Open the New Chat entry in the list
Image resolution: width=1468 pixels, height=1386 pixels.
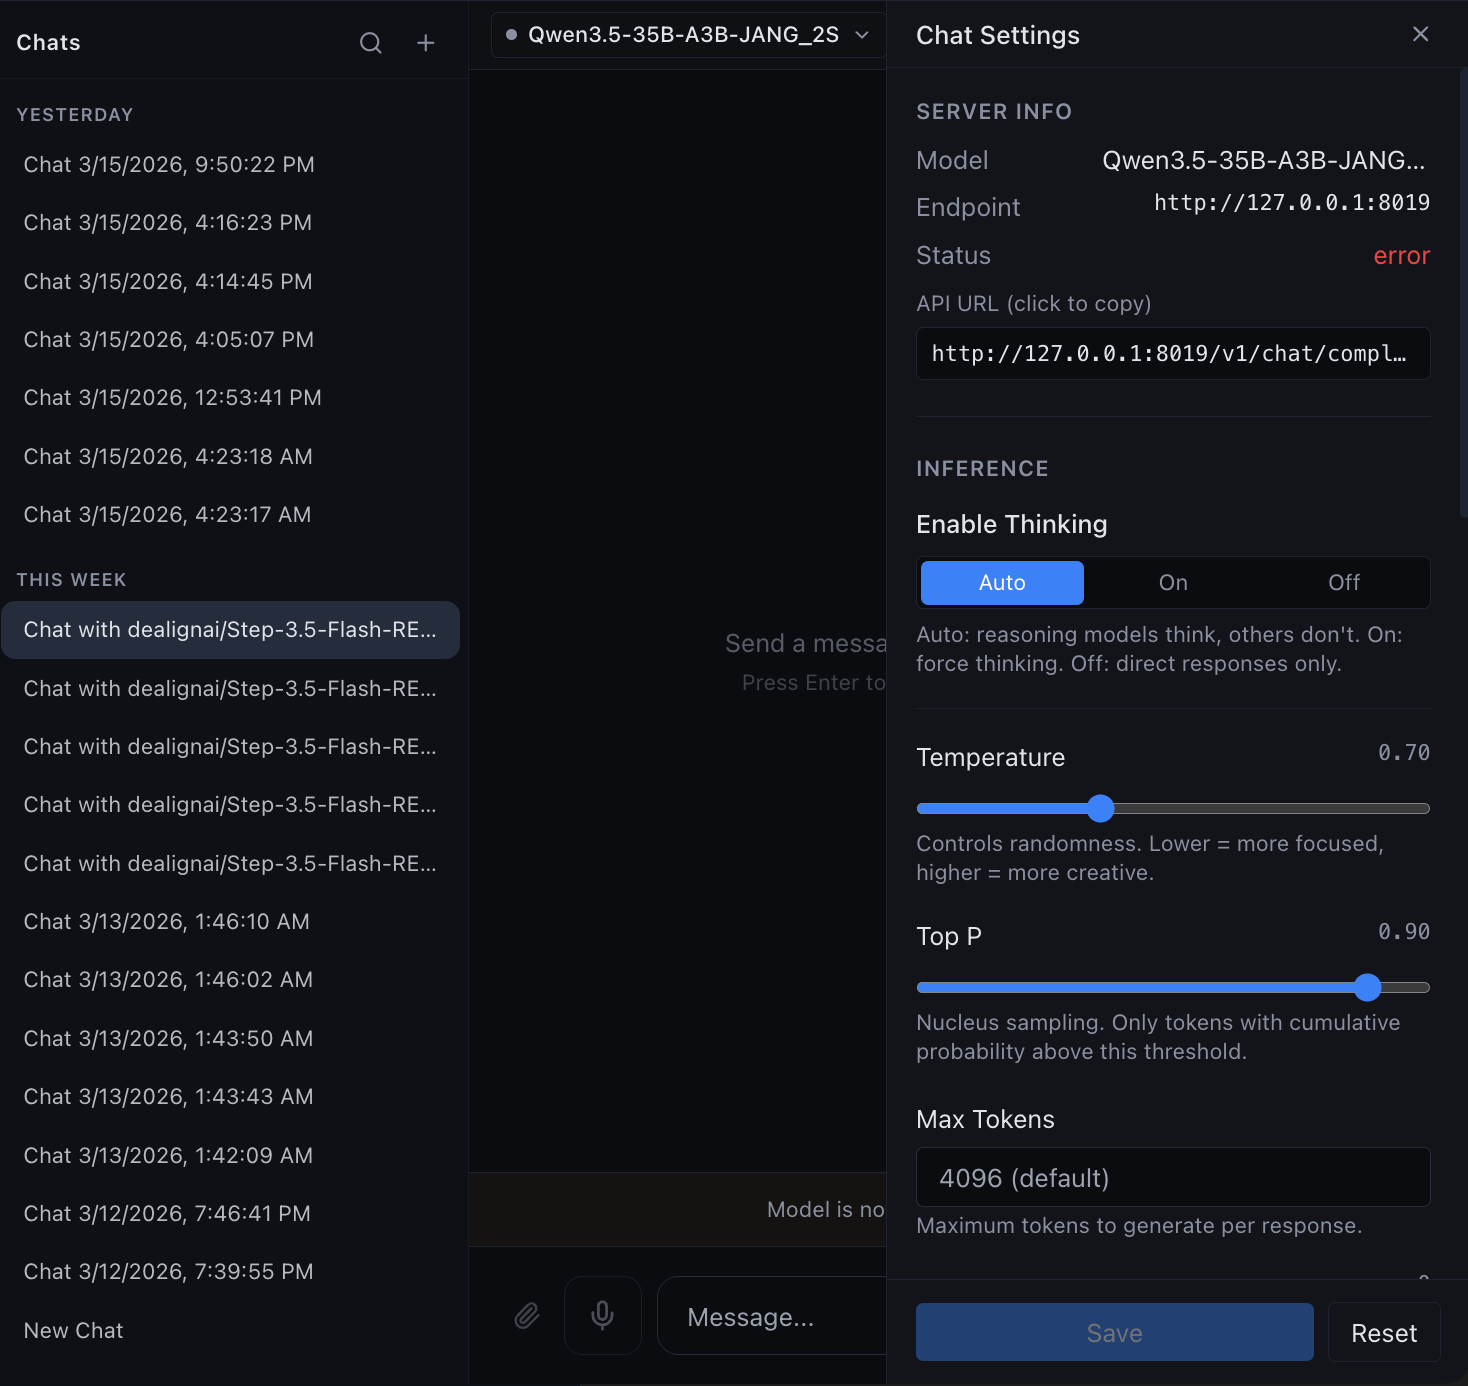pyautogui.click(x=231, y=1331)
